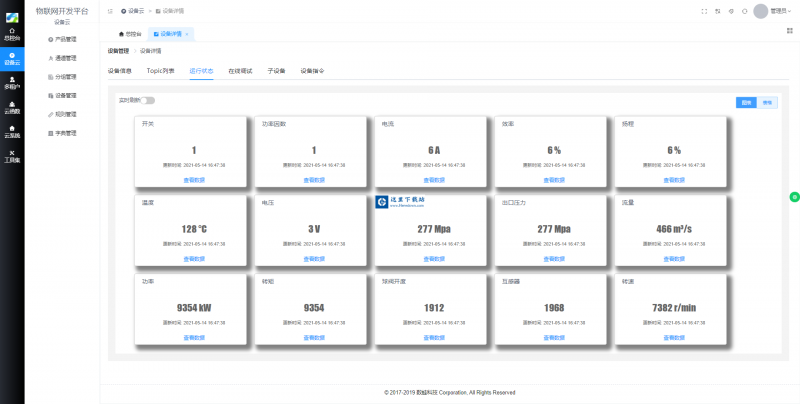Screen dimensions: 800x404
Task: Open 规则管理 in the side menu
Action: click(66, 114)
